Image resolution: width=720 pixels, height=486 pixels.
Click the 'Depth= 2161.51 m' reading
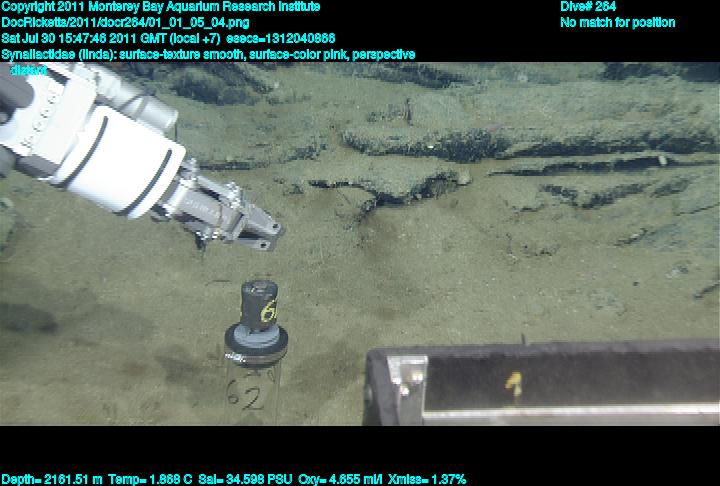tap(52, 480)
